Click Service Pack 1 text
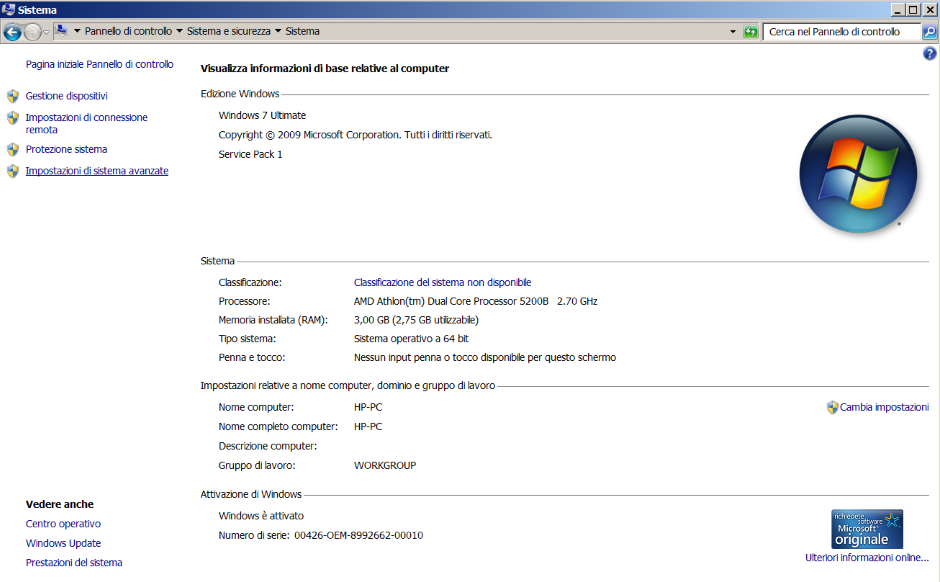The image size is (940, 582). click(x=250, y=154)
